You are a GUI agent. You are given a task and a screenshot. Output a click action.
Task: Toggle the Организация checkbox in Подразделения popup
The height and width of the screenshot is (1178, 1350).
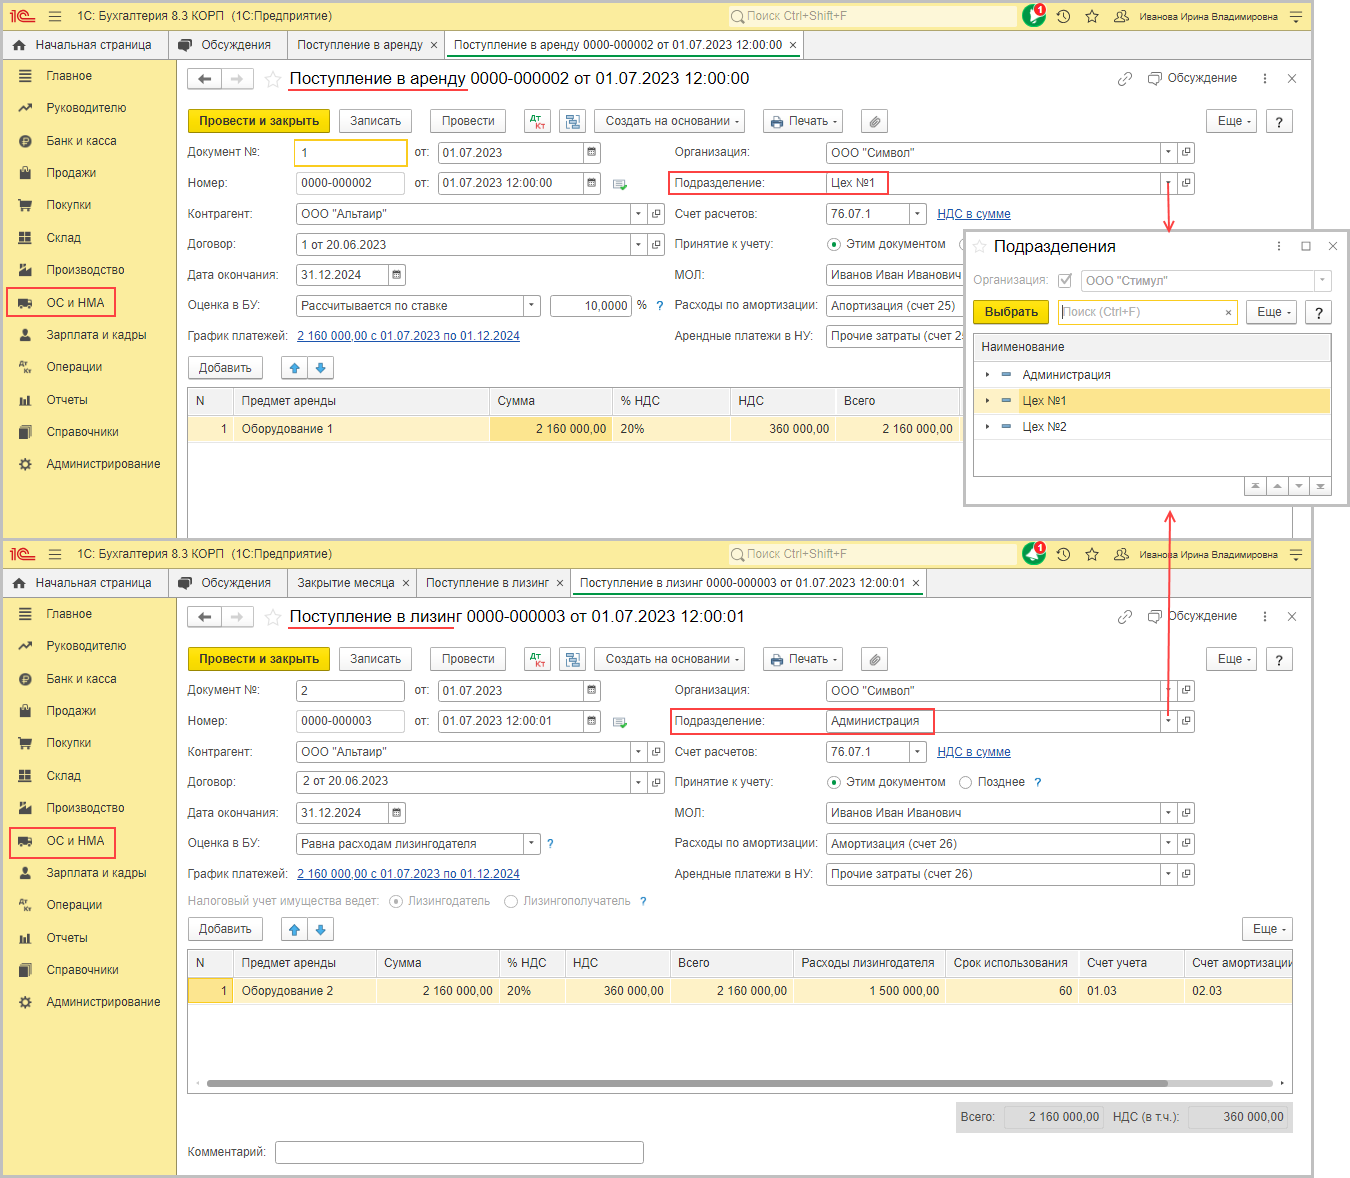coord(1065,281)
